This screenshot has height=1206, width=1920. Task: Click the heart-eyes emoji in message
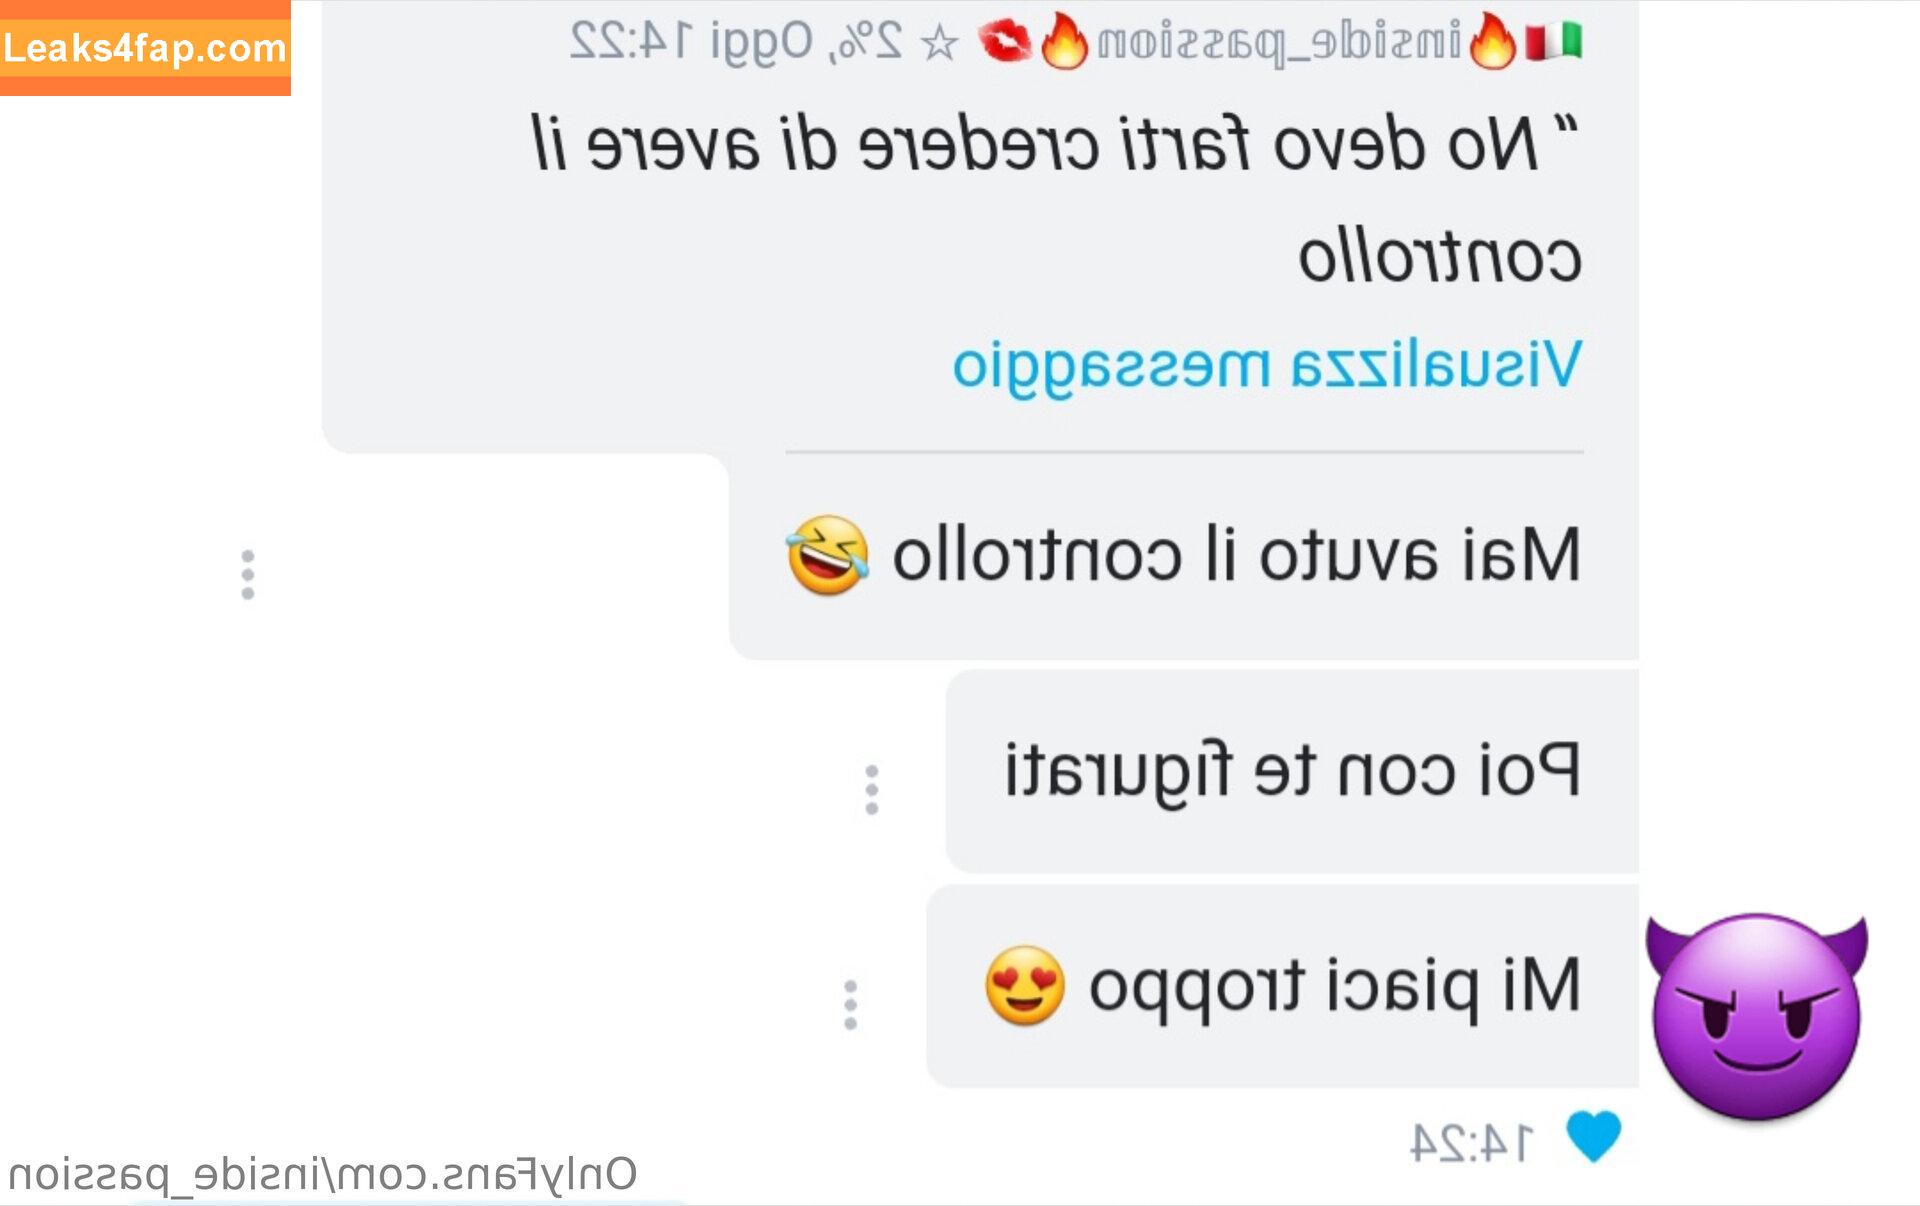click(x=1024, y=985)
